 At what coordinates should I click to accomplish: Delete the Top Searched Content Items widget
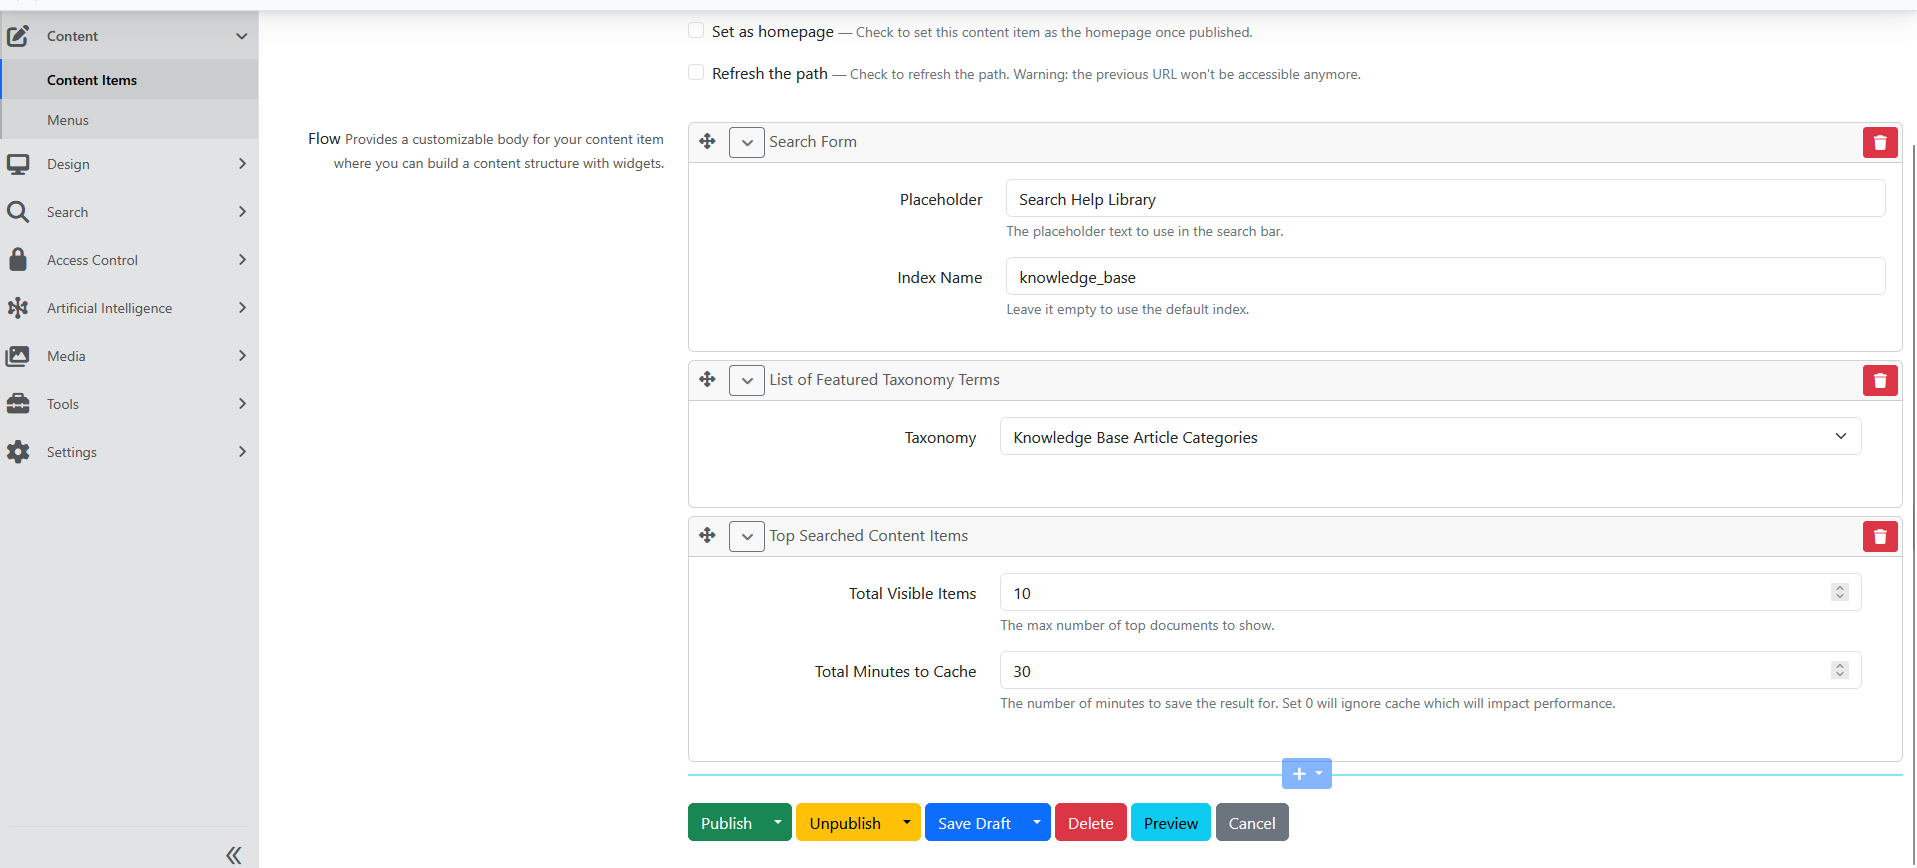[x=1880, y=536]
